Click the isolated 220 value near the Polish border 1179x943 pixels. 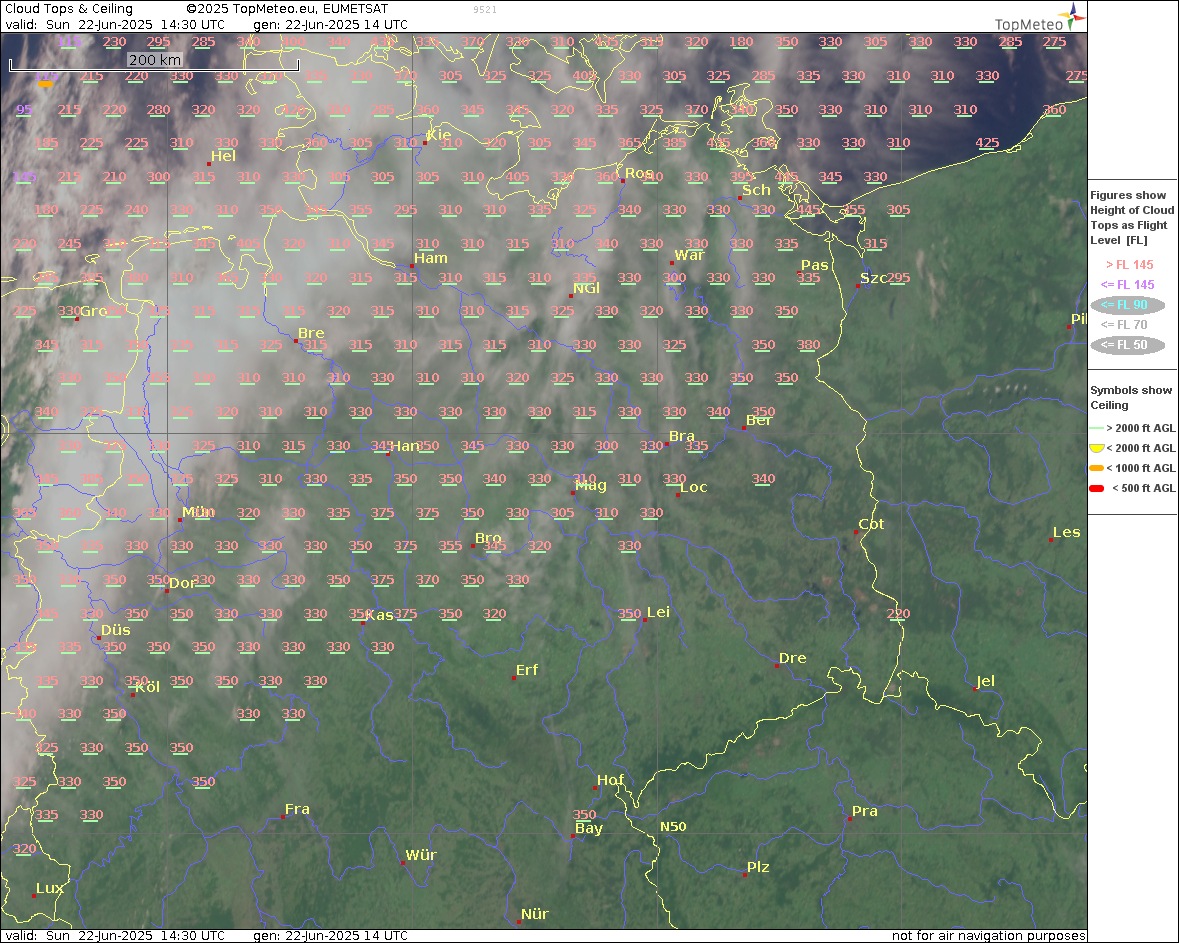(x=898, y=613)
